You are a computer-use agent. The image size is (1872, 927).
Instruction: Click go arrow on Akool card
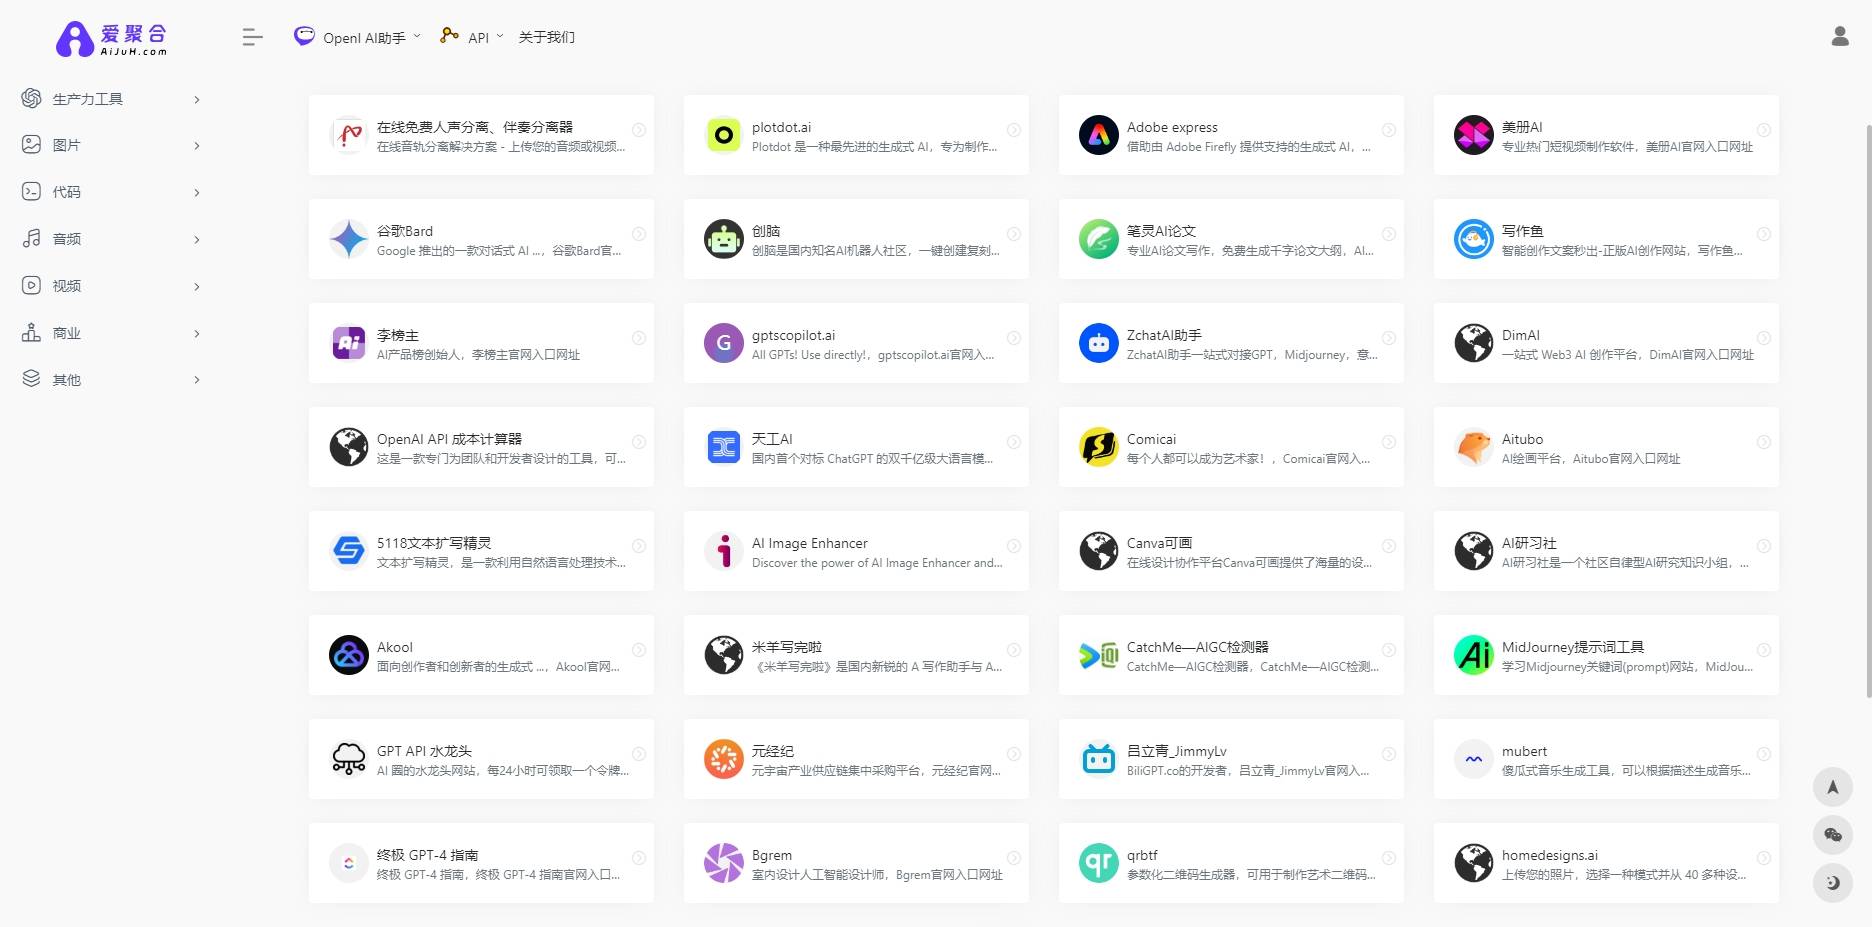(638, 650)
